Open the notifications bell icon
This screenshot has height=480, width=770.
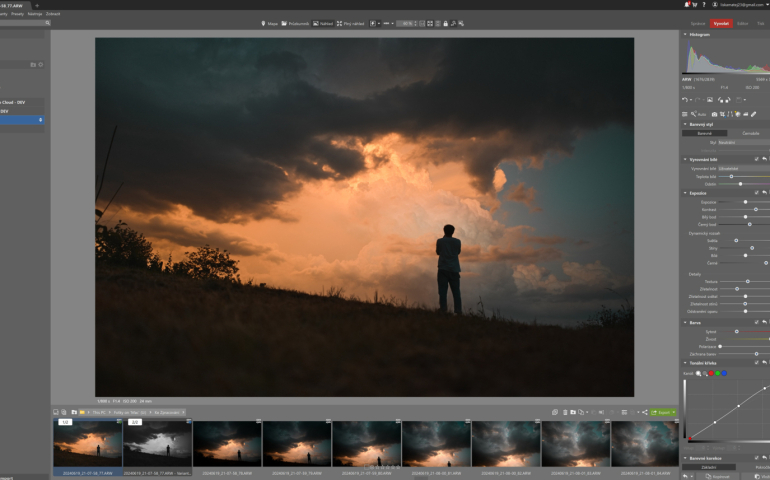tap(687, 4)
